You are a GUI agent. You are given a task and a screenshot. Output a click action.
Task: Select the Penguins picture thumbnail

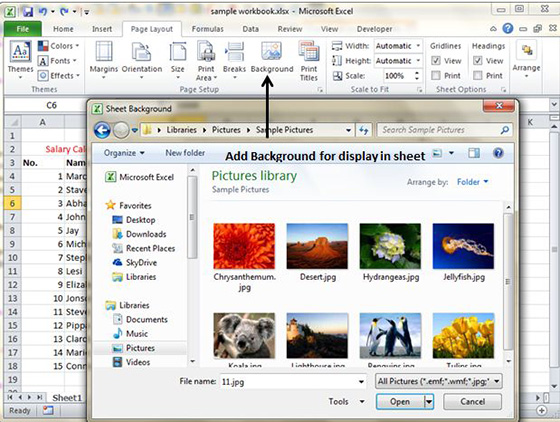390,336
